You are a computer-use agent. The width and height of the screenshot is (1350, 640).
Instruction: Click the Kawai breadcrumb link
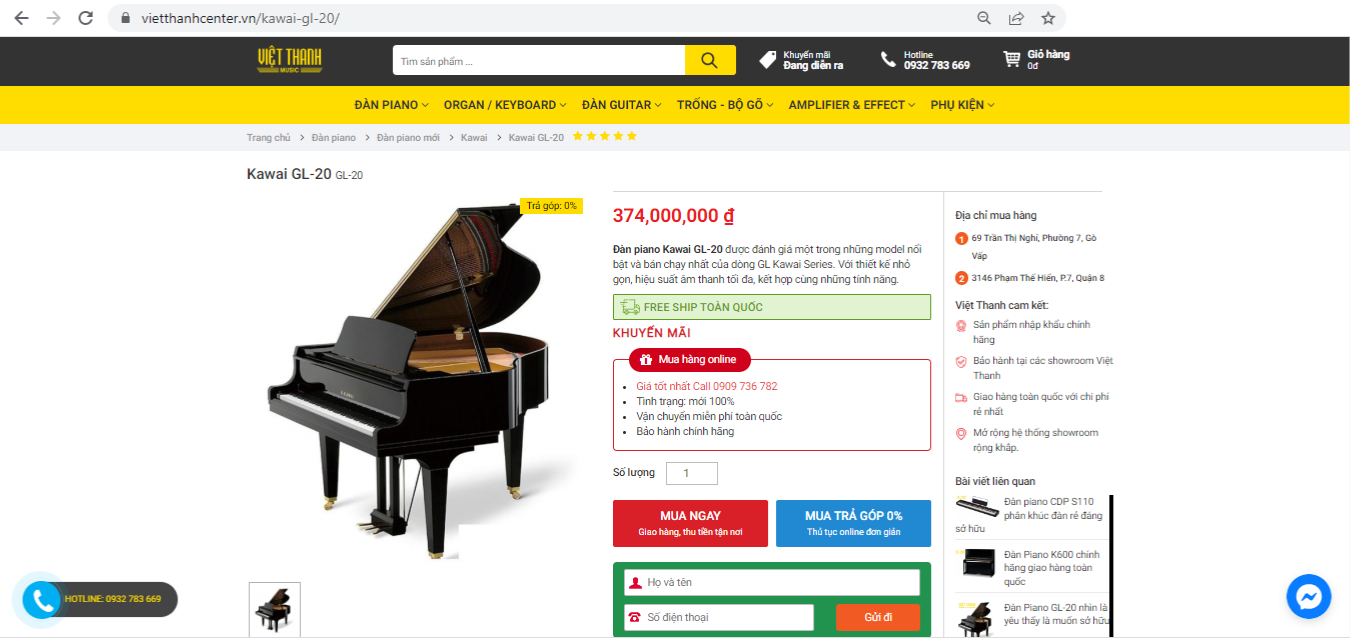click(x=474, y=137)
